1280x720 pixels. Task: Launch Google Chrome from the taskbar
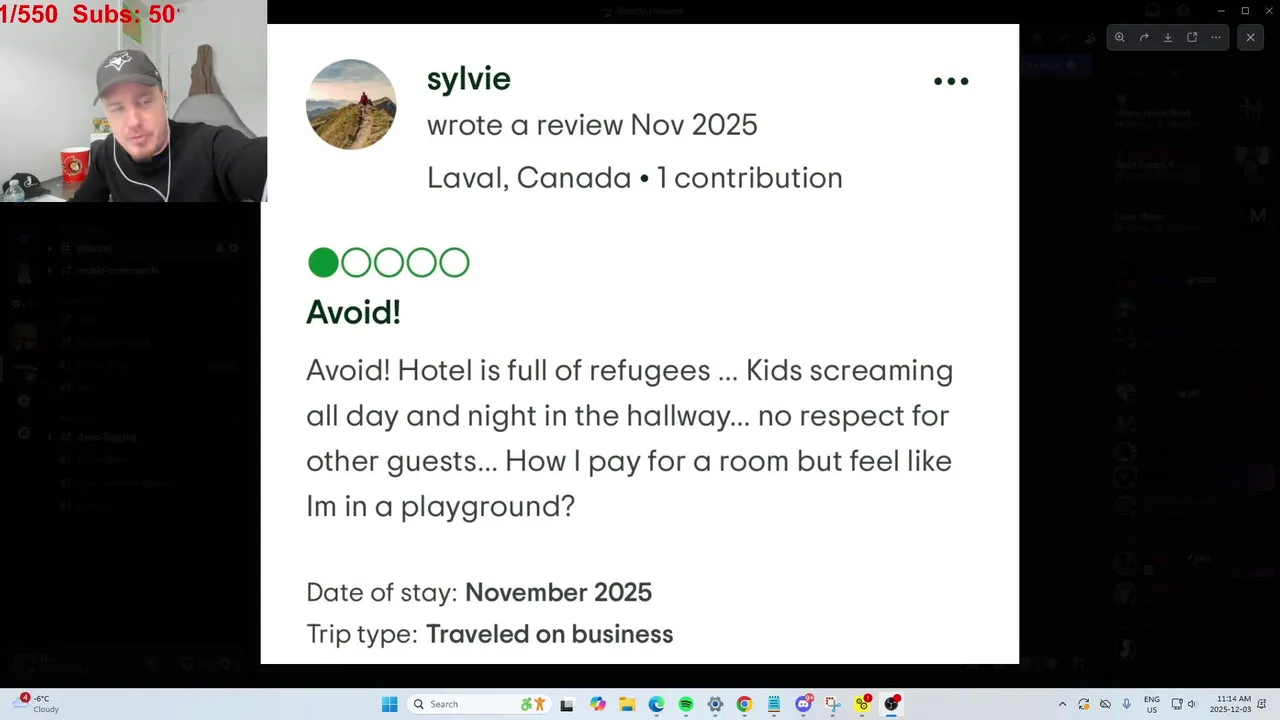[x=744, y=704]
